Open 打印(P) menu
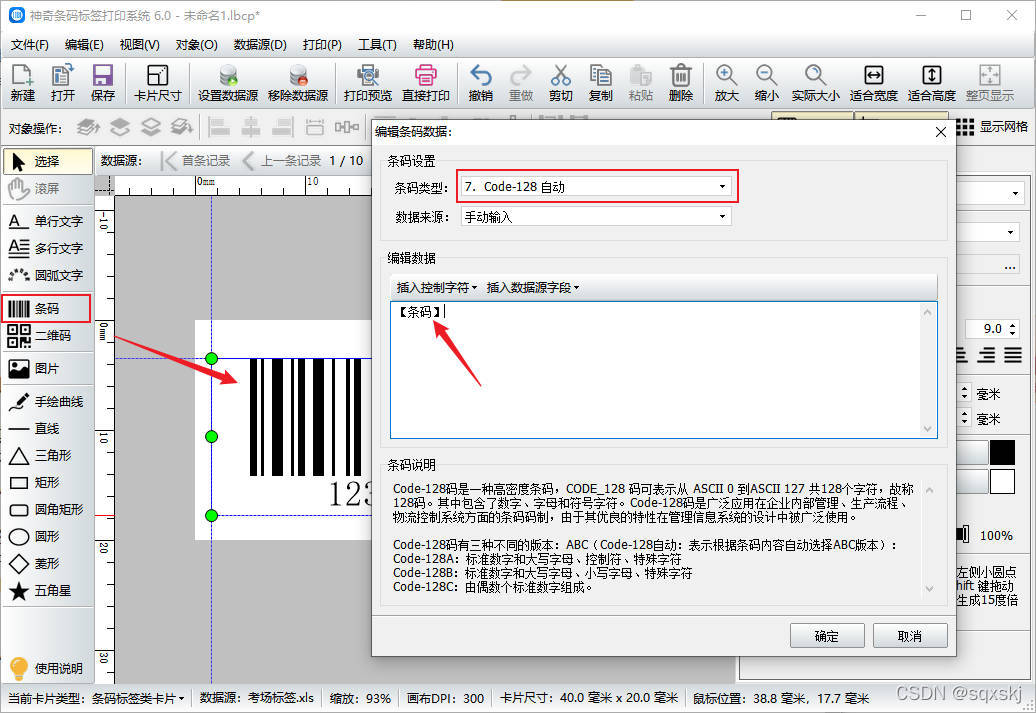 pyautogui.click(x=322, y=44)
